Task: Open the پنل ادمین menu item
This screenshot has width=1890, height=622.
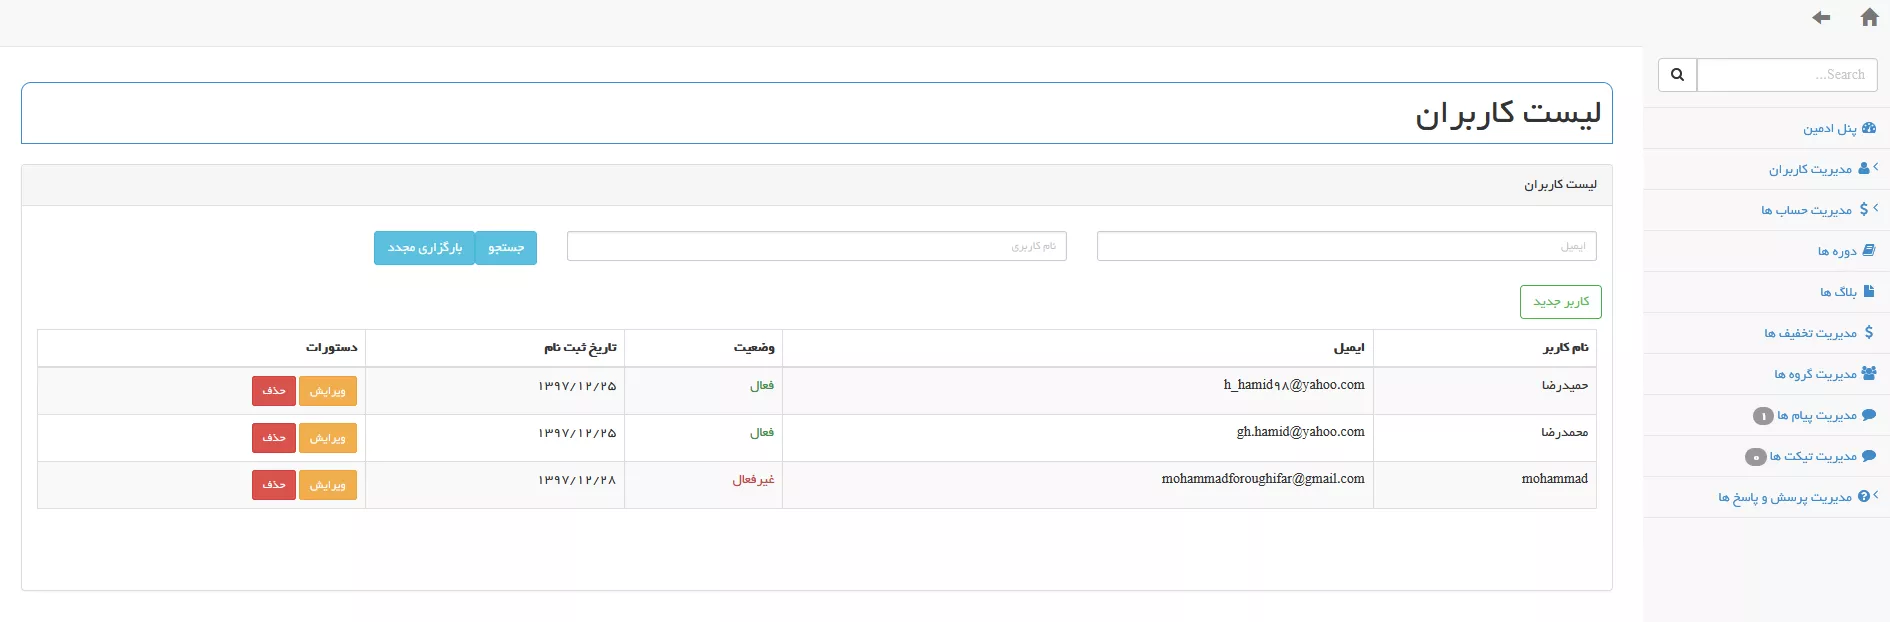Action: pyautogui.click(x=1829, y=128)
